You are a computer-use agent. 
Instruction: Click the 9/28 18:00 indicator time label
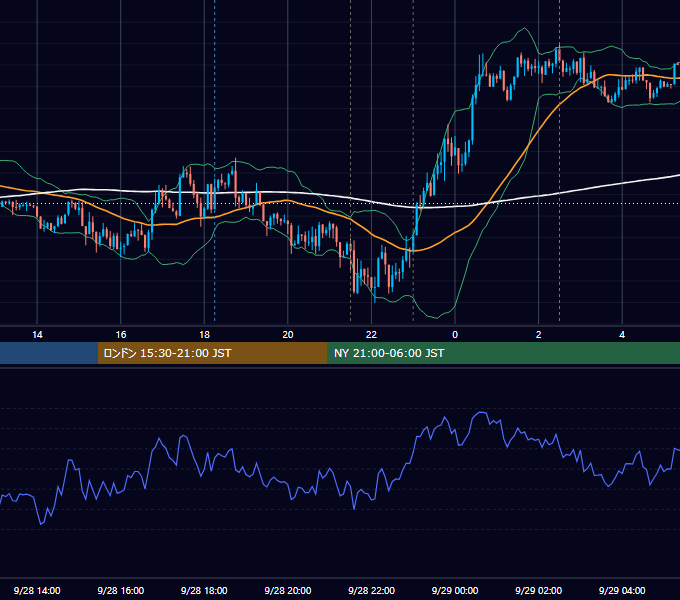[204, 590]
